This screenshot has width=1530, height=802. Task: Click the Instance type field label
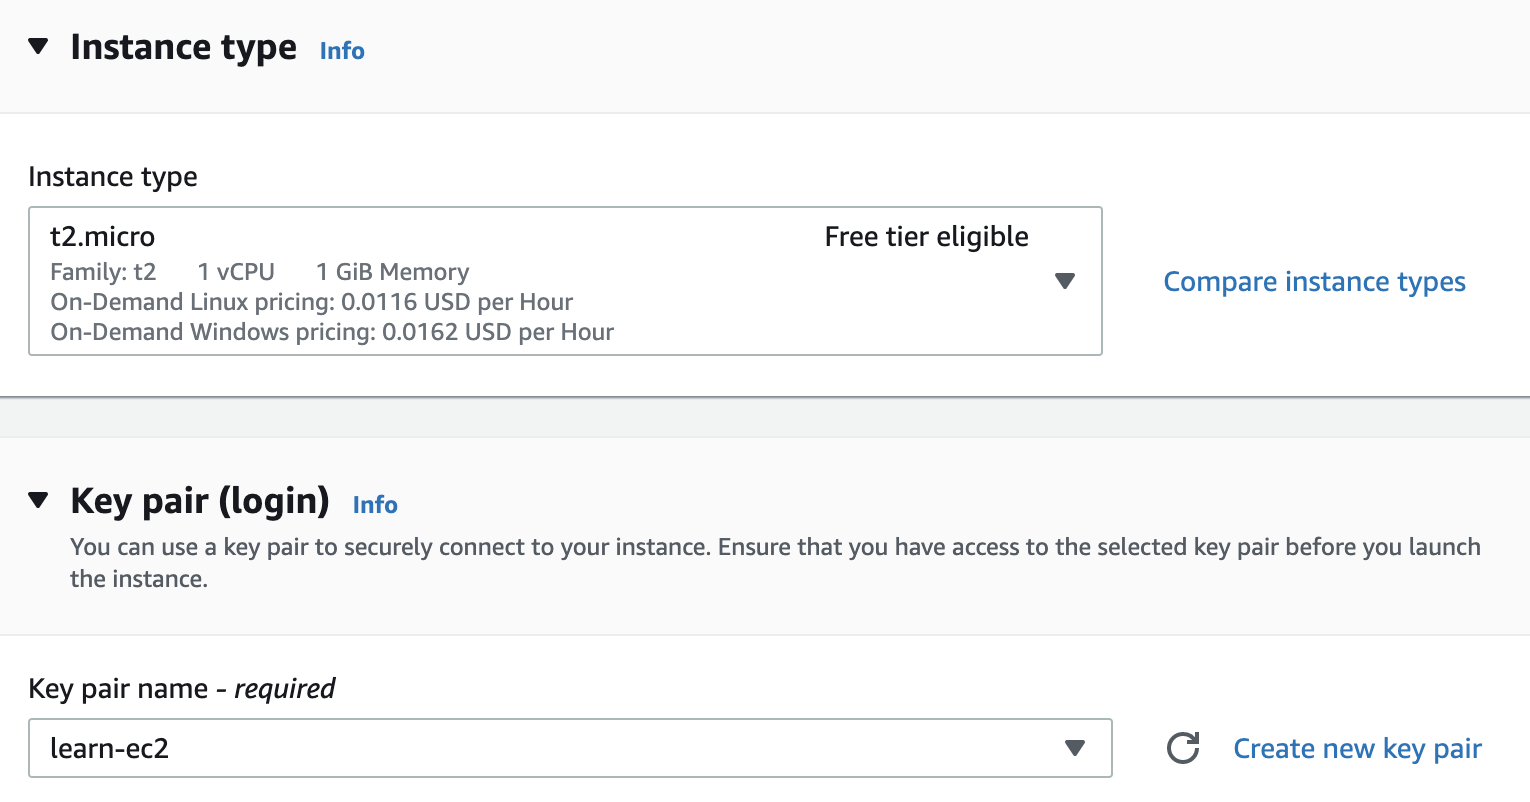(113, 177)
